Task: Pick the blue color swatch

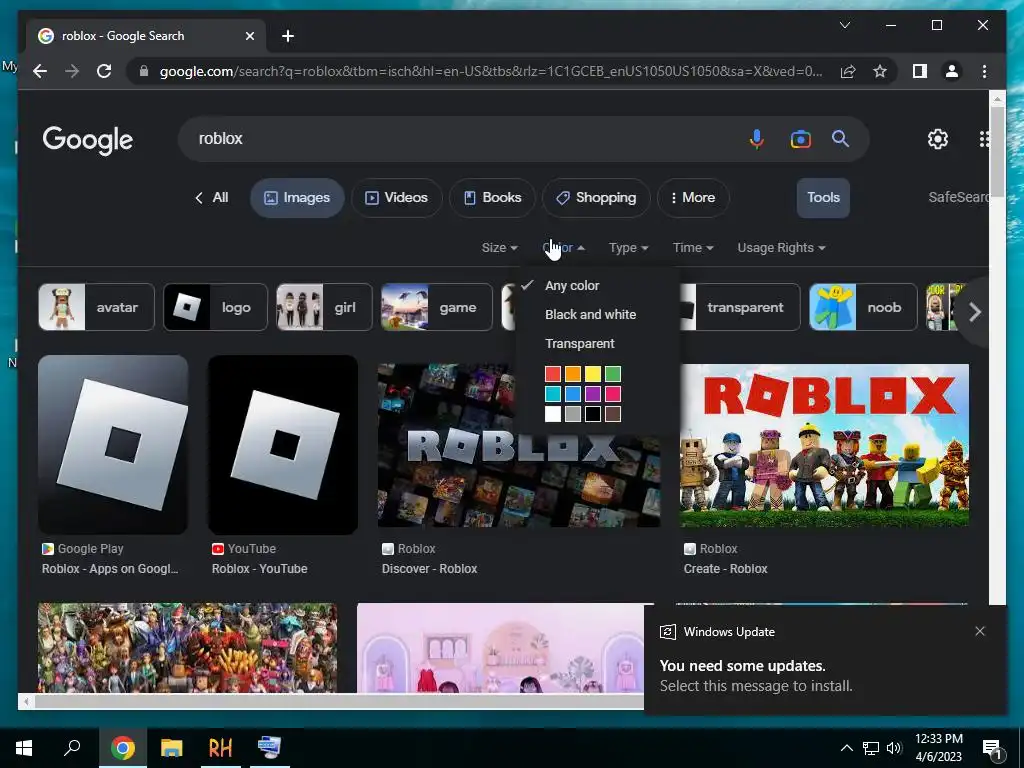Action: (573, 394)
